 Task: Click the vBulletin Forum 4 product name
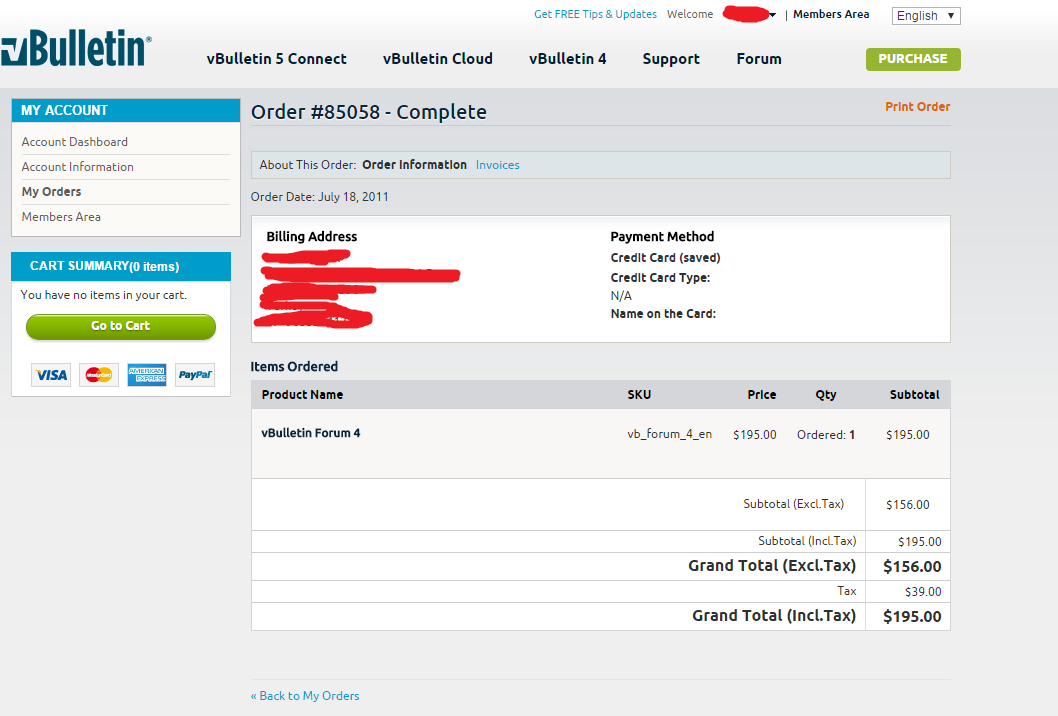point(311,433)
